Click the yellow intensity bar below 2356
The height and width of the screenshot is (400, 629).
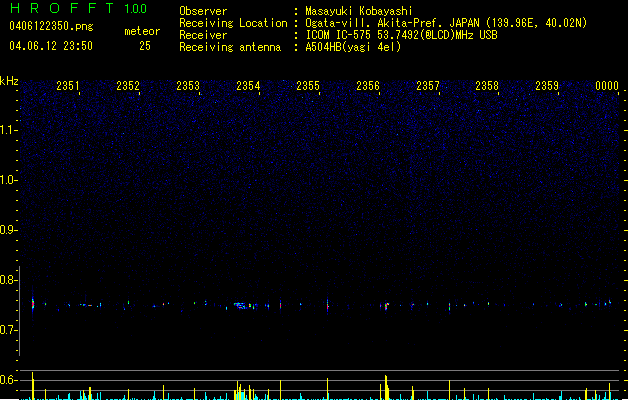pyautogui.click(x=386, y=387)
